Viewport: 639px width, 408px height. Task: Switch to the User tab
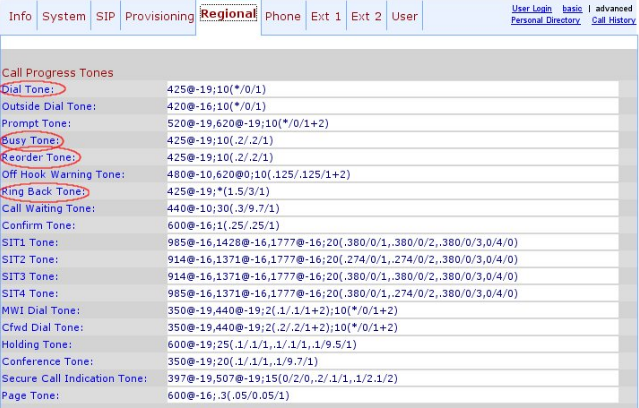405,16
